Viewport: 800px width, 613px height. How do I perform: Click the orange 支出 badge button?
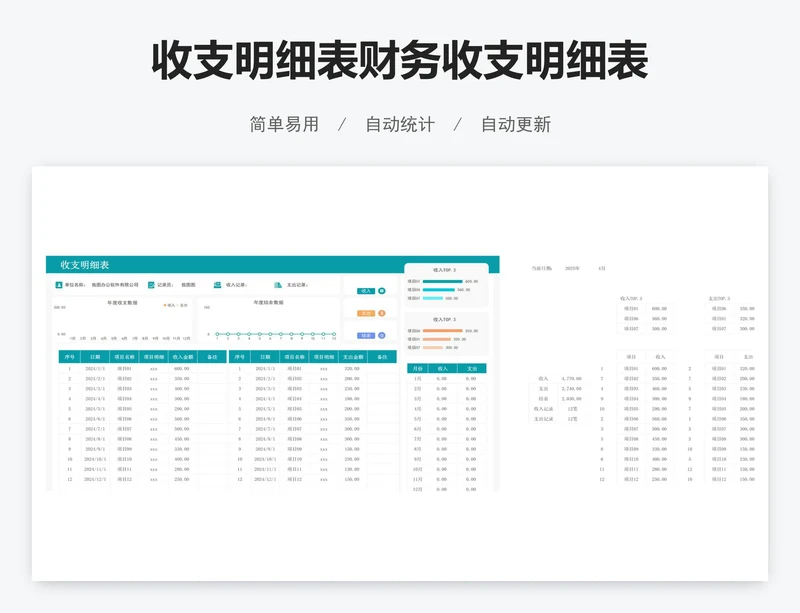pos(366,313)
